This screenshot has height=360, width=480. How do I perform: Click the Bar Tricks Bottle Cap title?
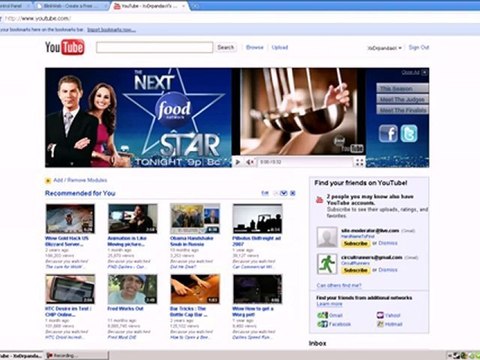189,311
